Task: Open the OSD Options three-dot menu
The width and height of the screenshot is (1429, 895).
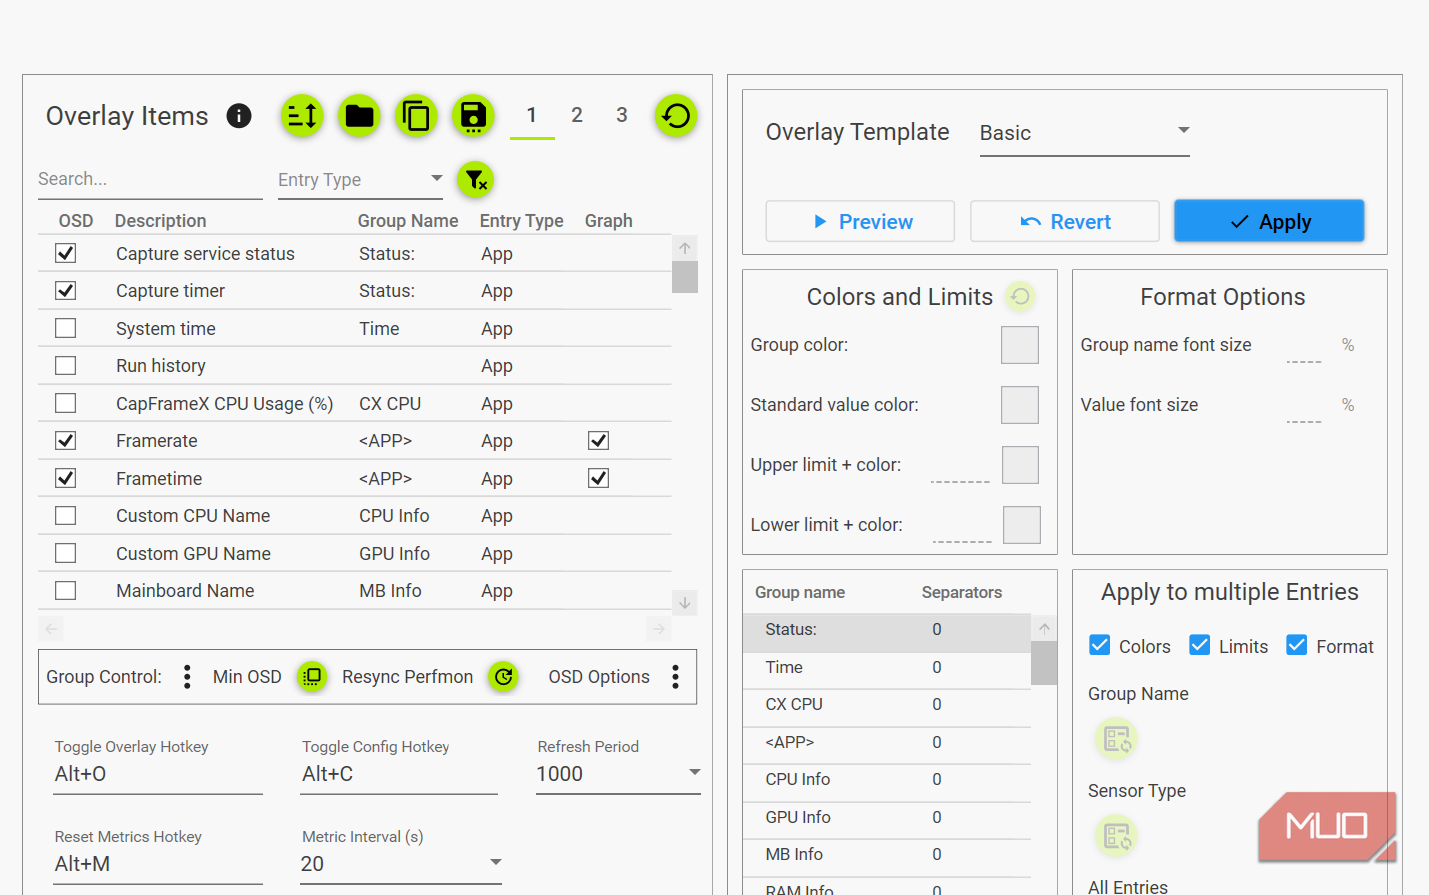Action: 676,677
